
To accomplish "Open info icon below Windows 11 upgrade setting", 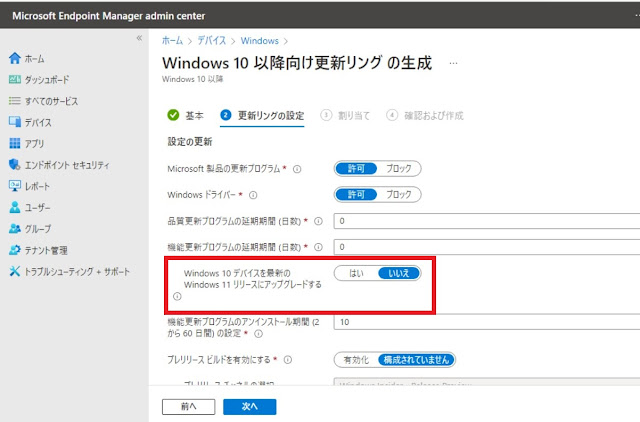I will pos(177,296).
